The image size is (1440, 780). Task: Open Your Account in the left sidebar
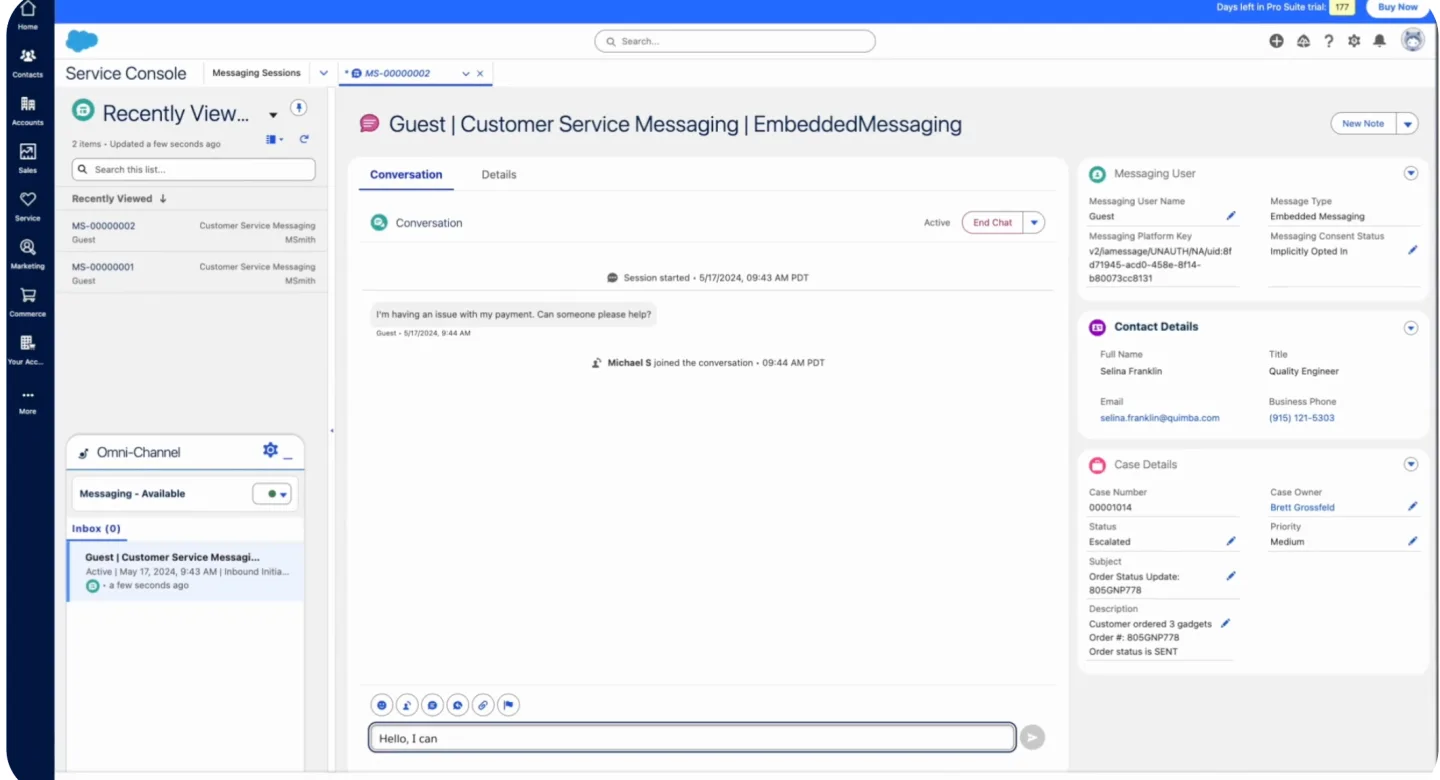coord(28,350)
